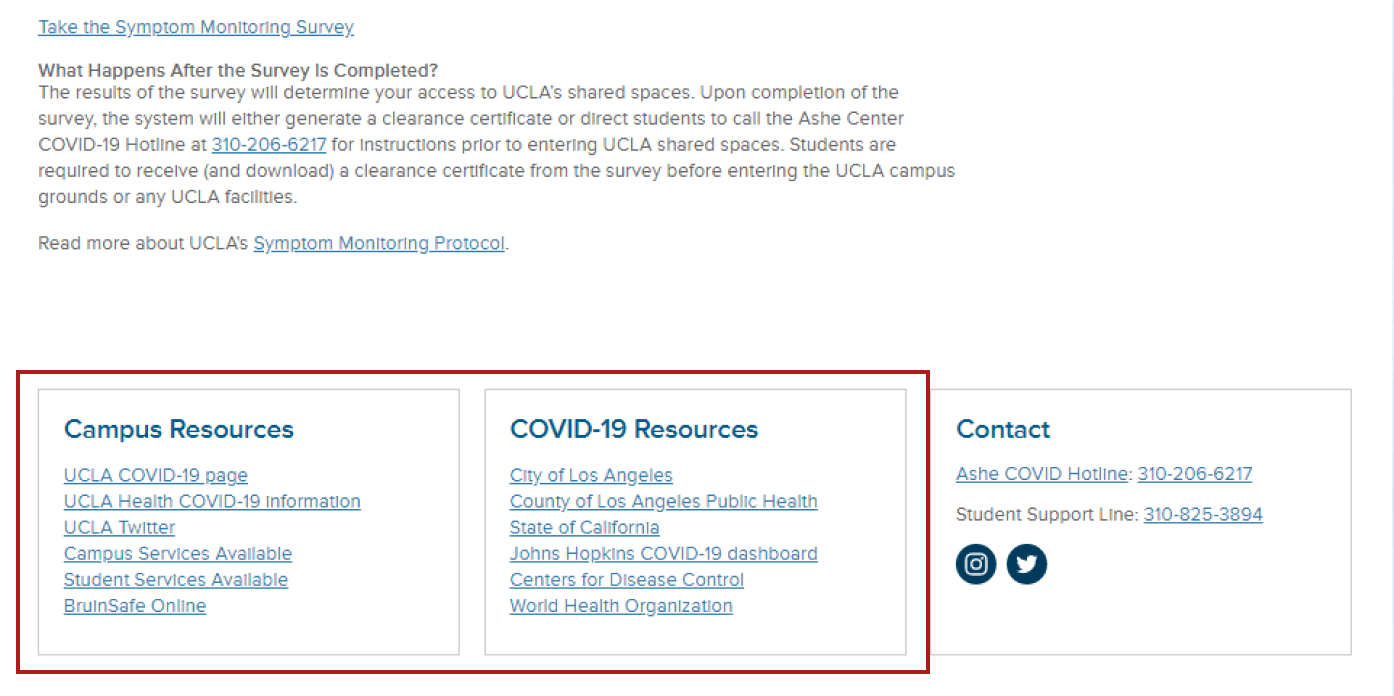The width and height of the screenshot is (1394, 696).
Task: Open Johns Hopkins COVID-19 dashboard
Action: tap(664, 553)
